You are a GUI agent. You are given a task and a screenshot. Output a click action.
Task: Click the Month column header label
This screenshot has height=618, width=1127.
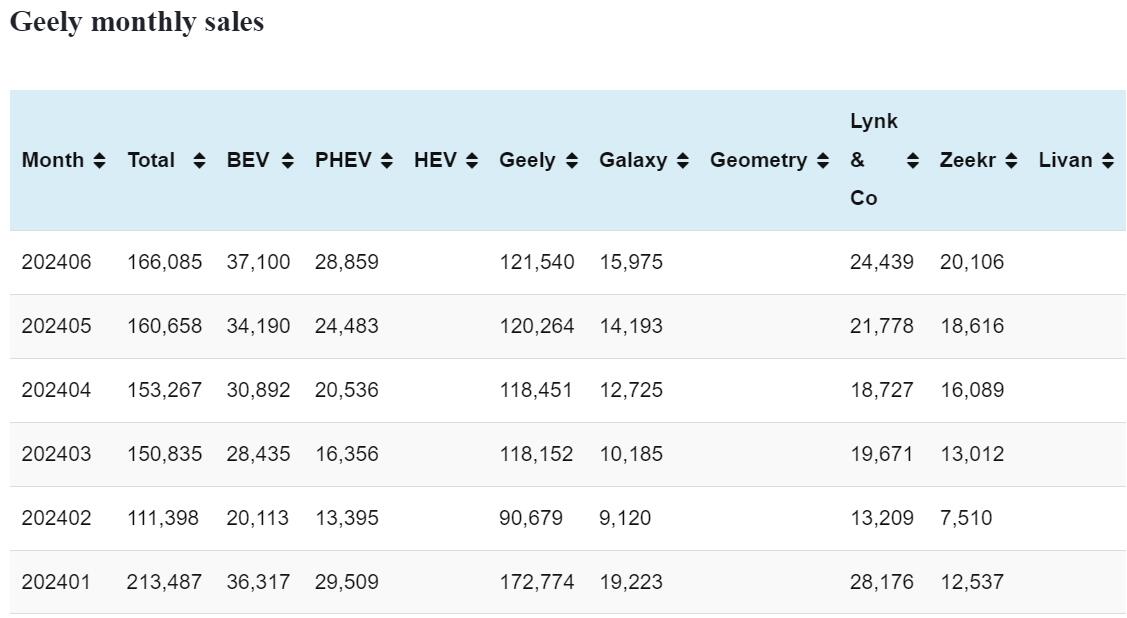53,160
